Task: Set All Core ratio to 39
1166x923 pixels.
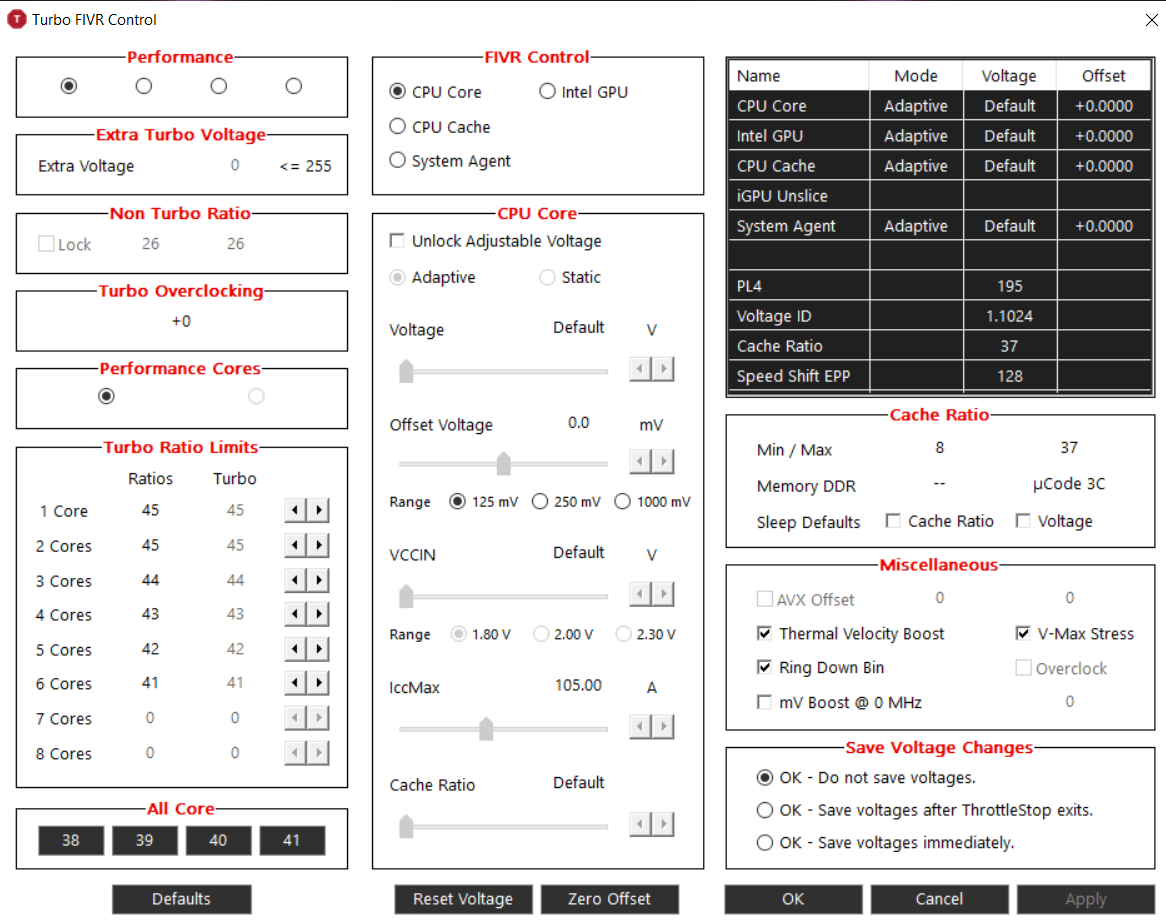Action: [x=144, y=840]
